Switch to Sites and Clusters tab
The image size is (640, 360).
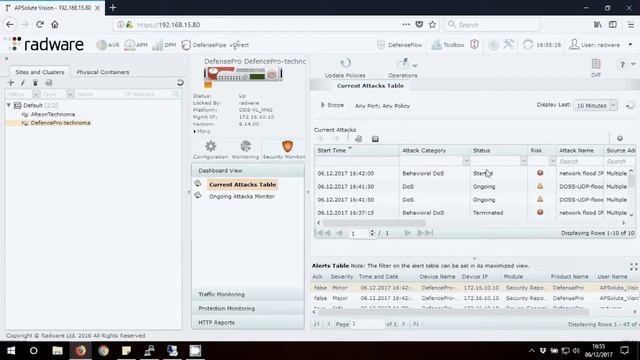point(40,72)
